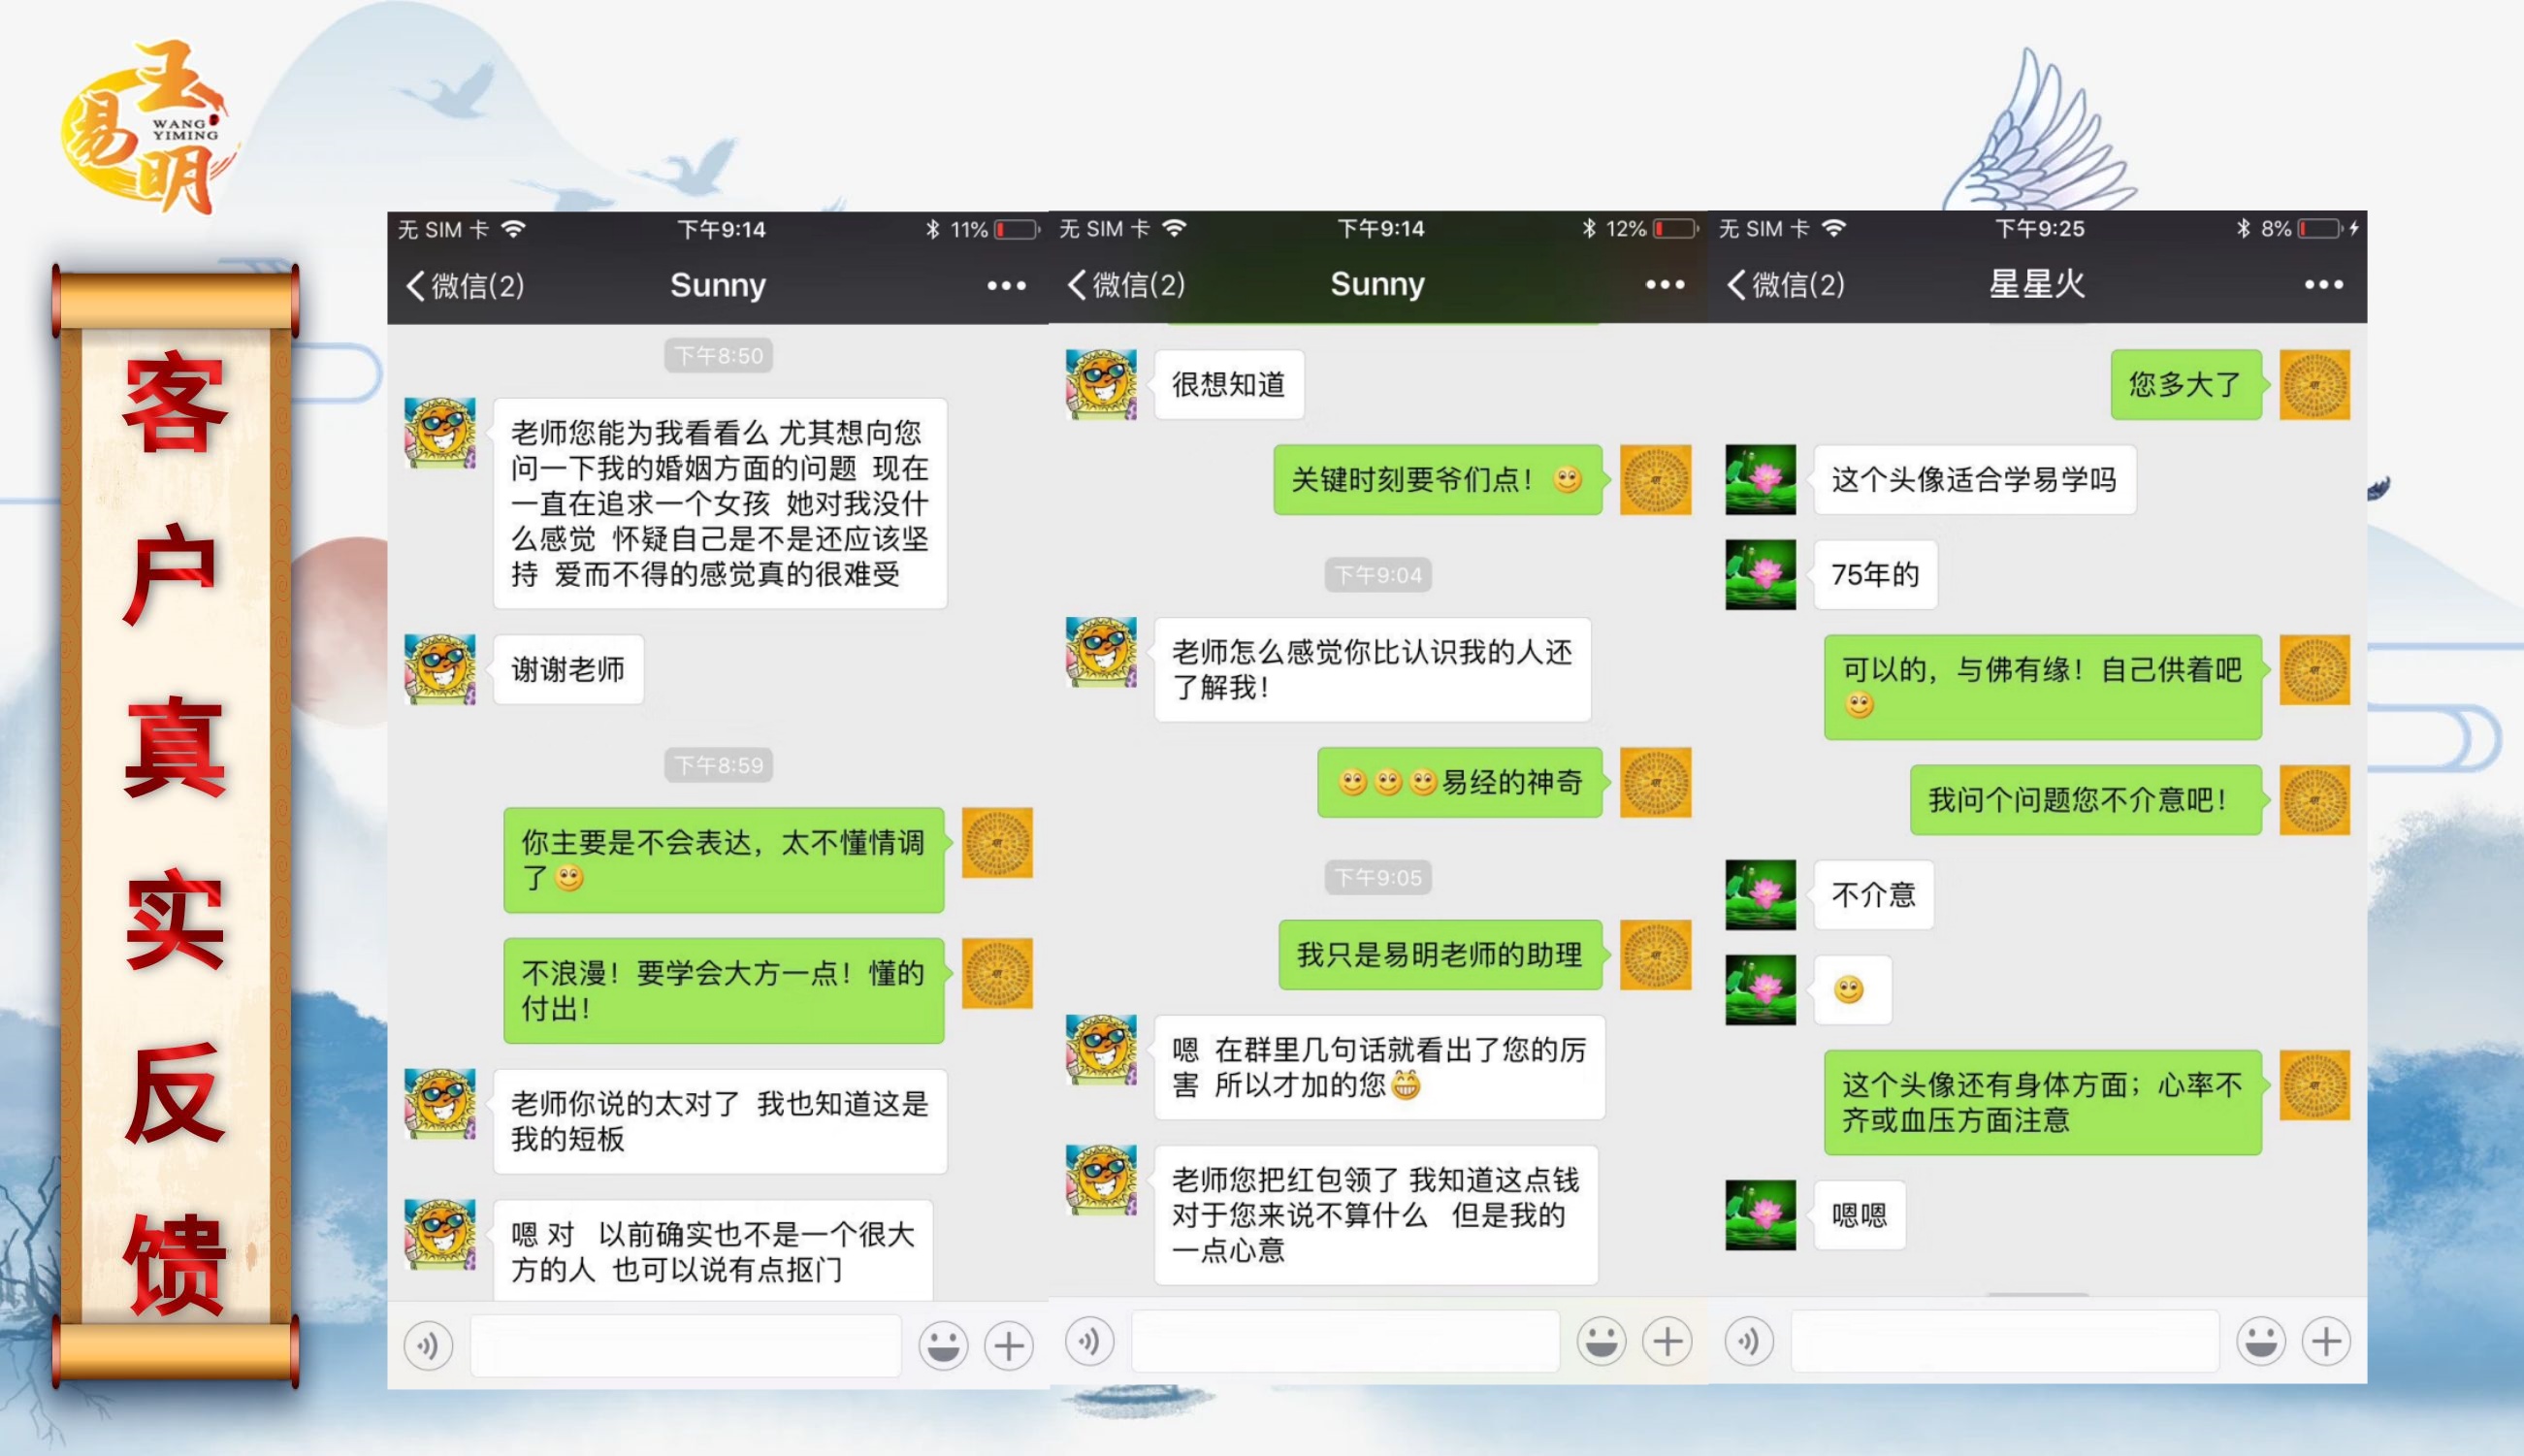The image size is (2524, 1456).
Task: Tap voice input icon in 星星火 chat
Action: click(1749, 1341)
